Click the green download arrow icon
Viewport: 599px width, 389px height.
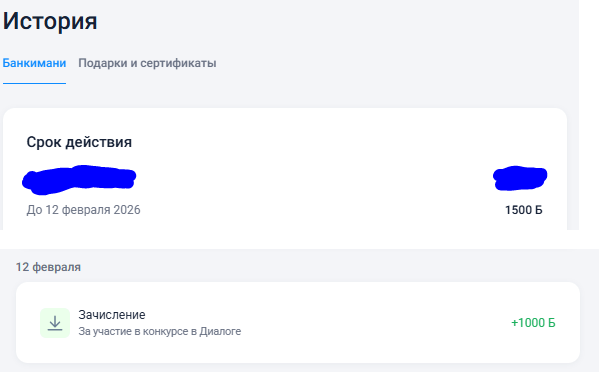[55, 323]
